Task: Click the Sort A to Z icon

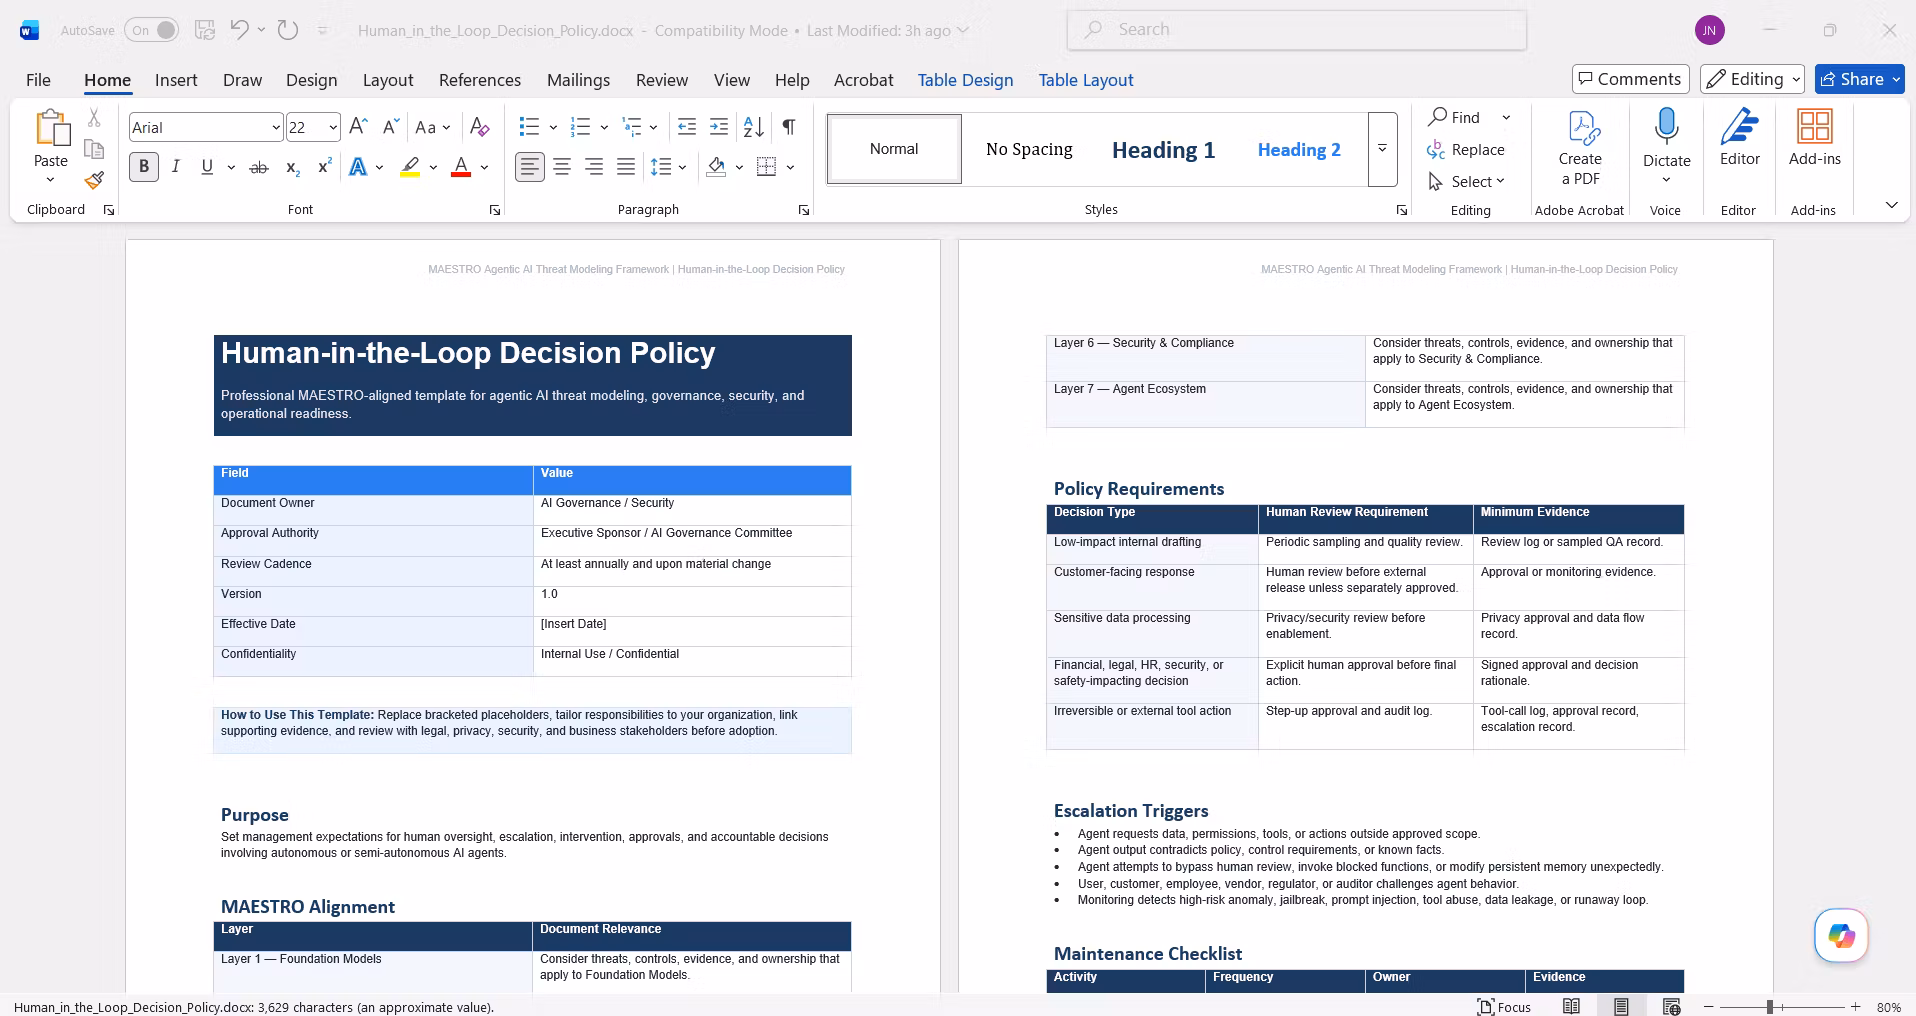Action: (754, 127)
